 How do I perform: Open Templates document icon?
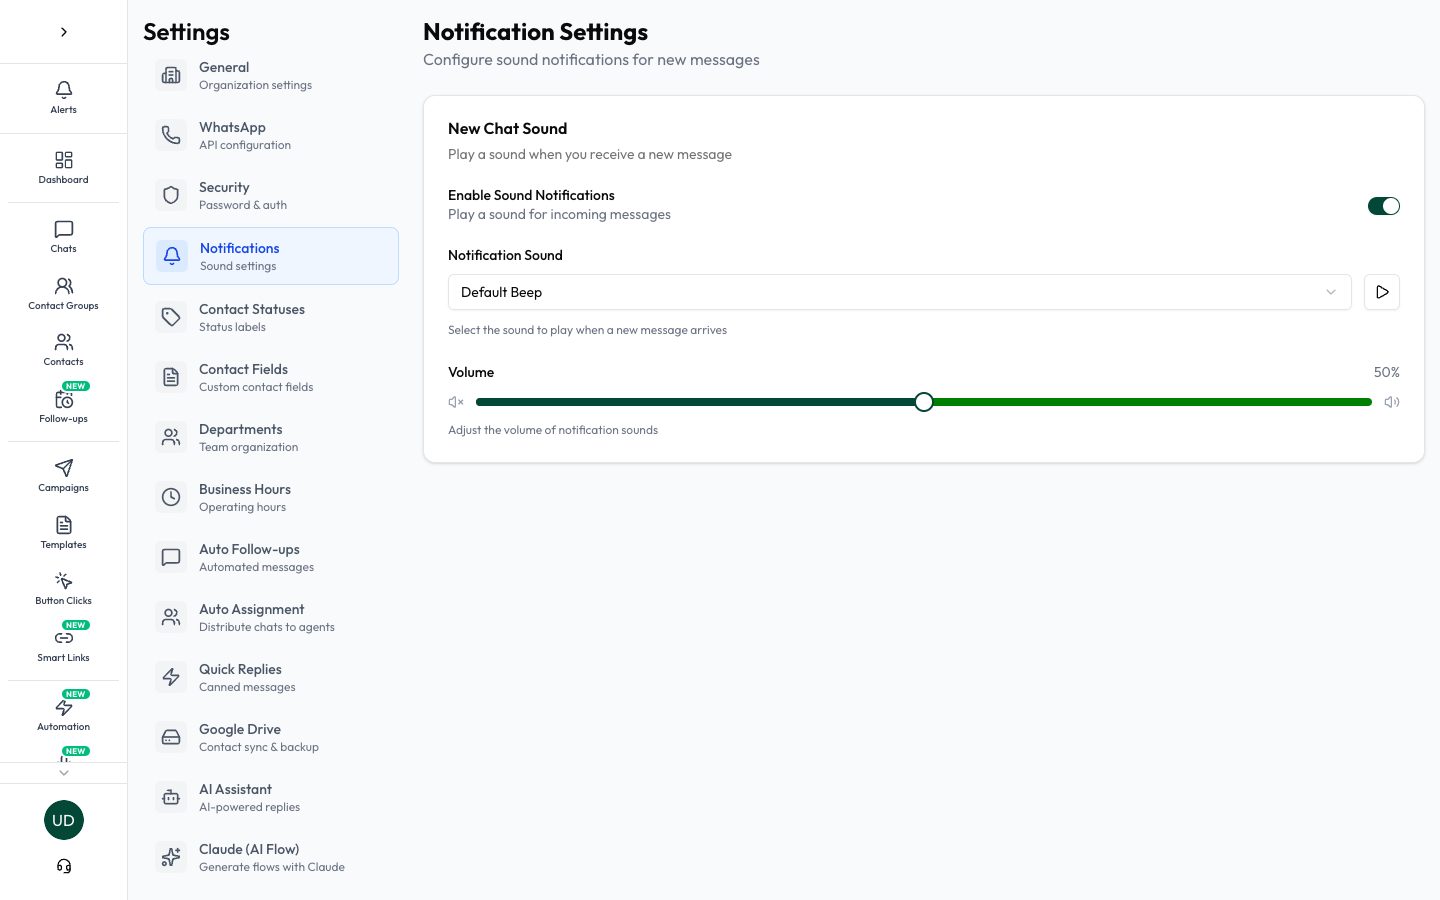click(64, 525)
